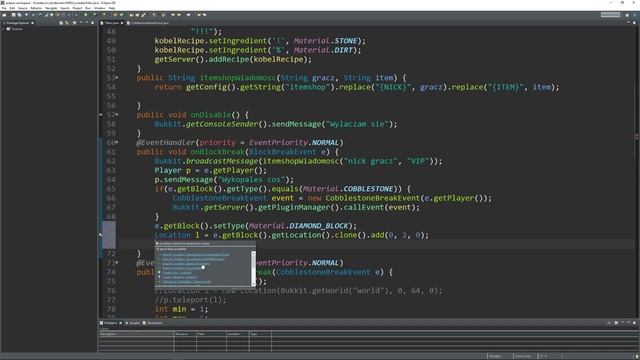Open the Refactor menu
The height and width of the screenshot is (360, 640).
click(36, 8)
